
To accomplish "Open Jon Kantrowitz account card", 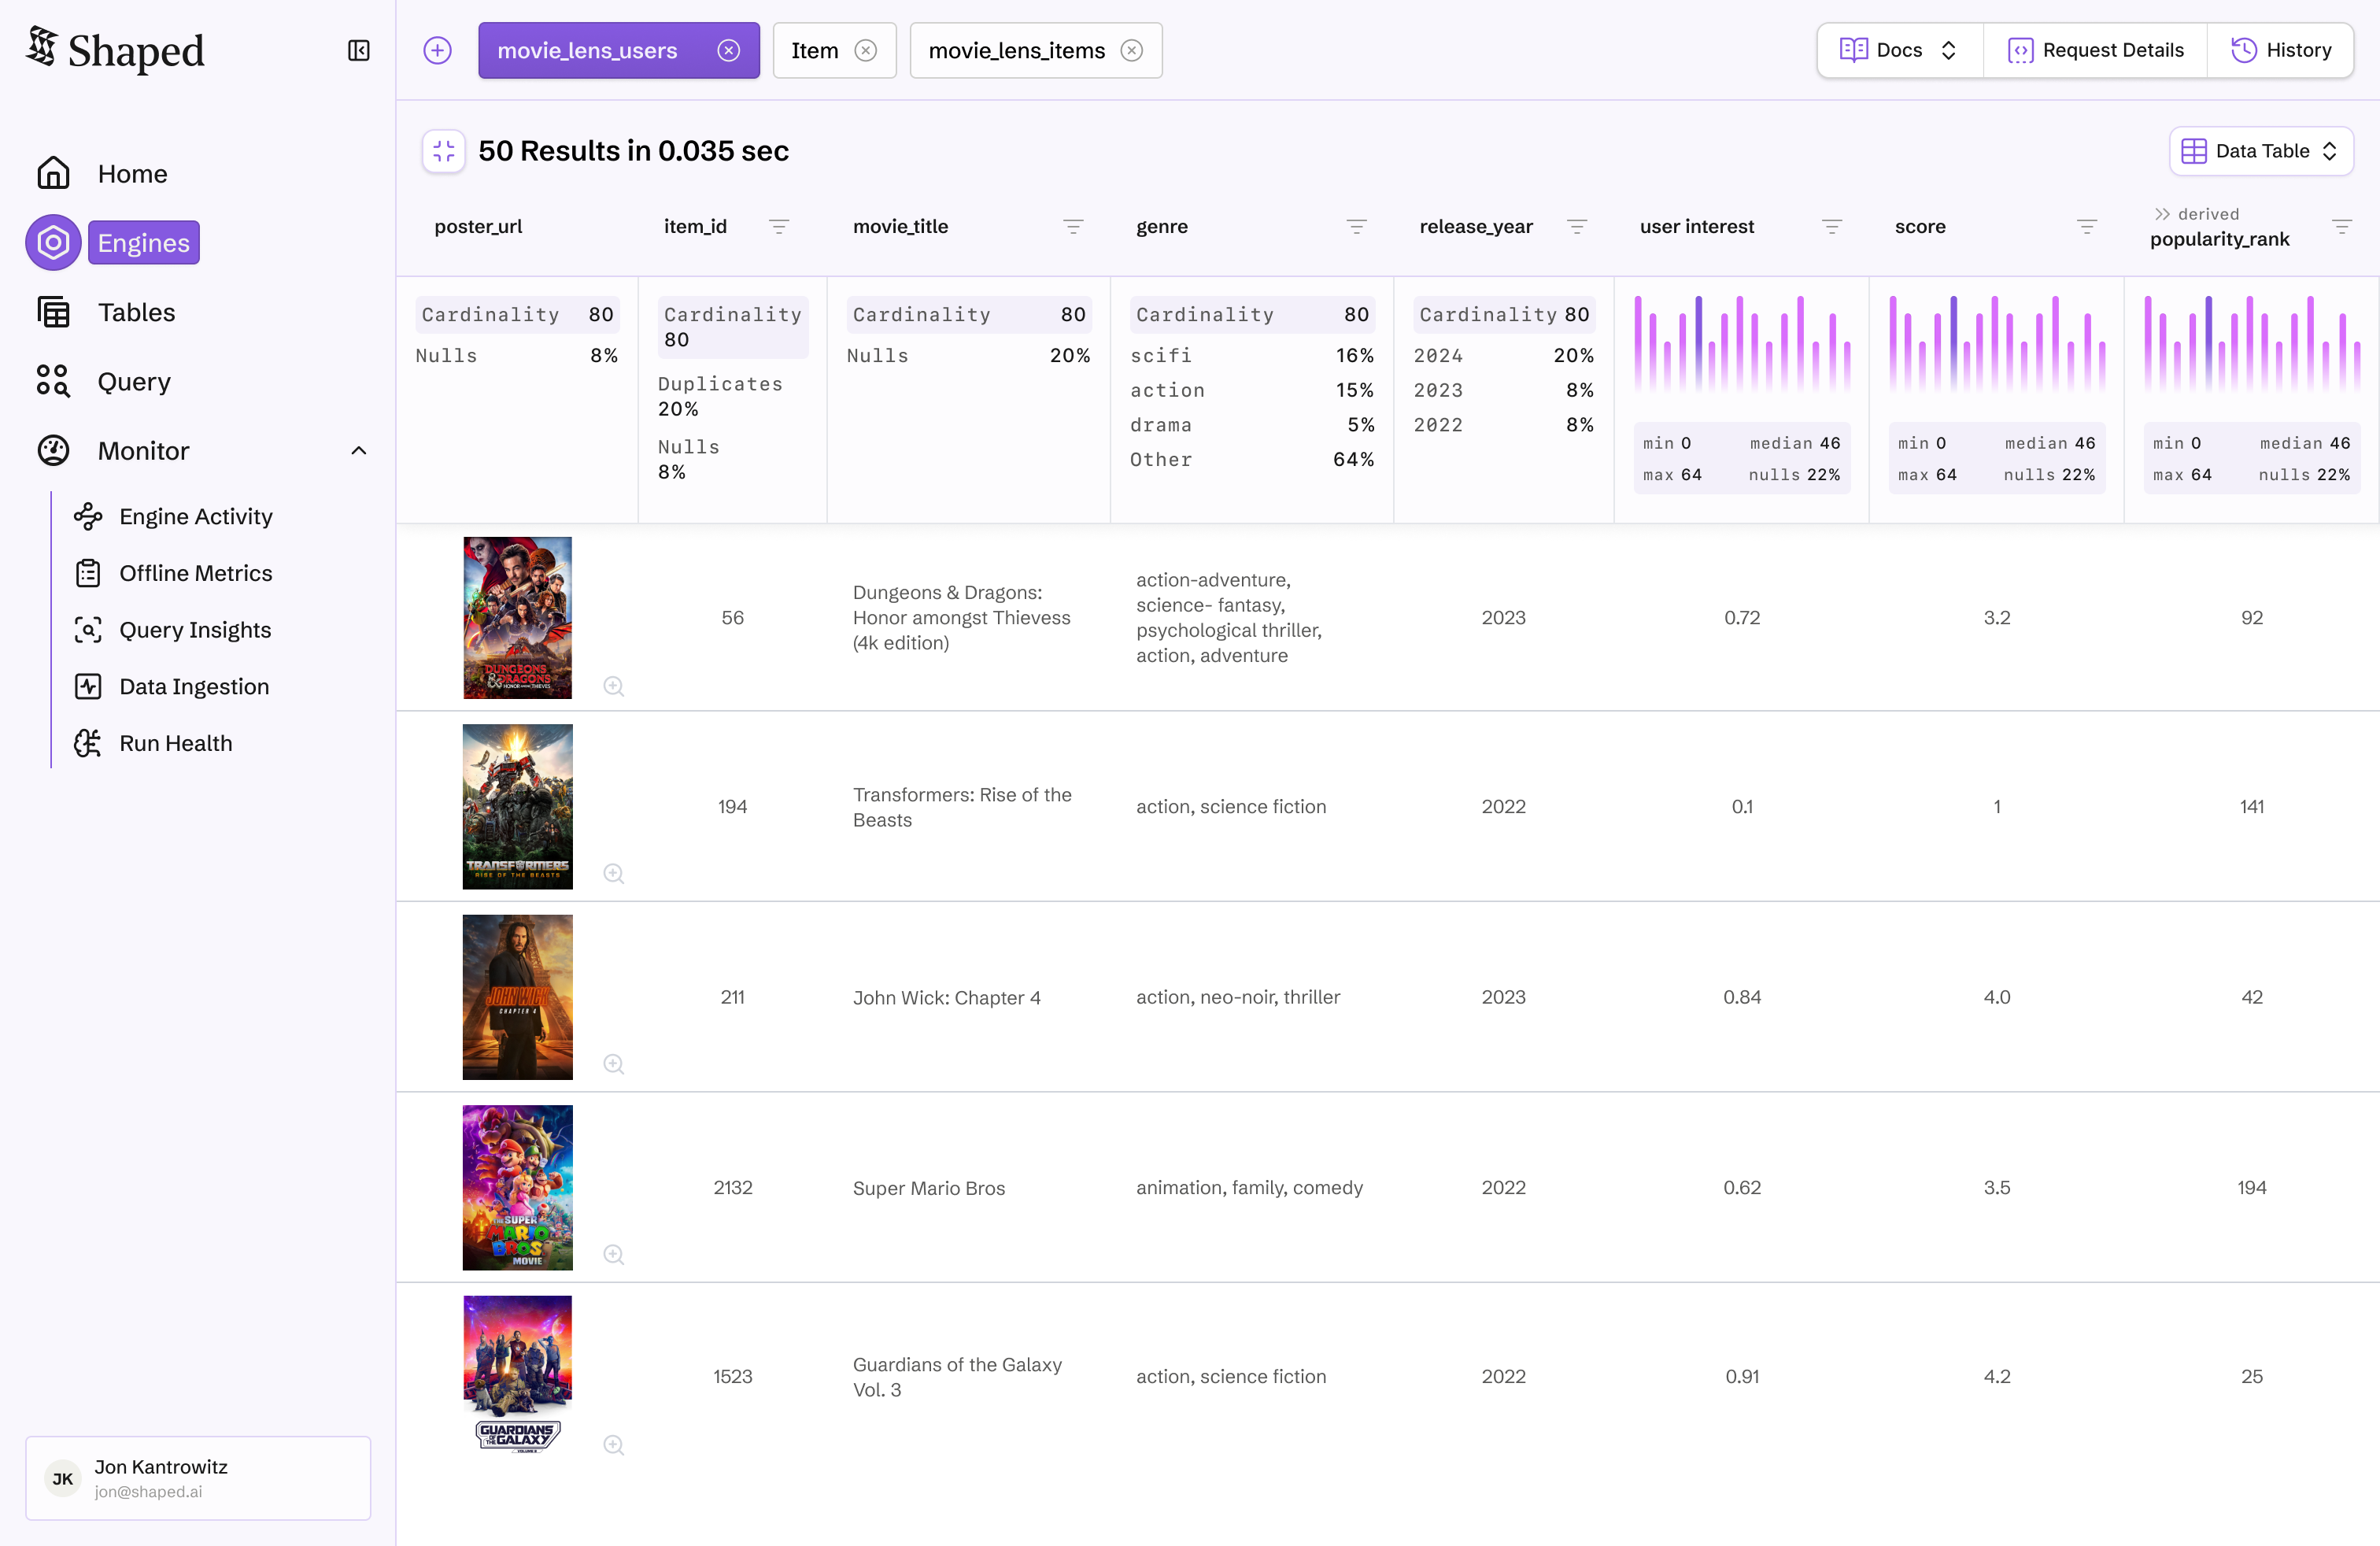I will pyautogui.click(x=198, y=1478).
